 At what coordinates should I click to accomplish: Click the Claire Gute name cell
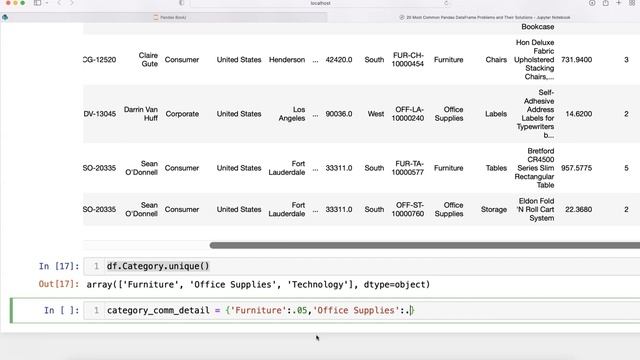[148, 60]
